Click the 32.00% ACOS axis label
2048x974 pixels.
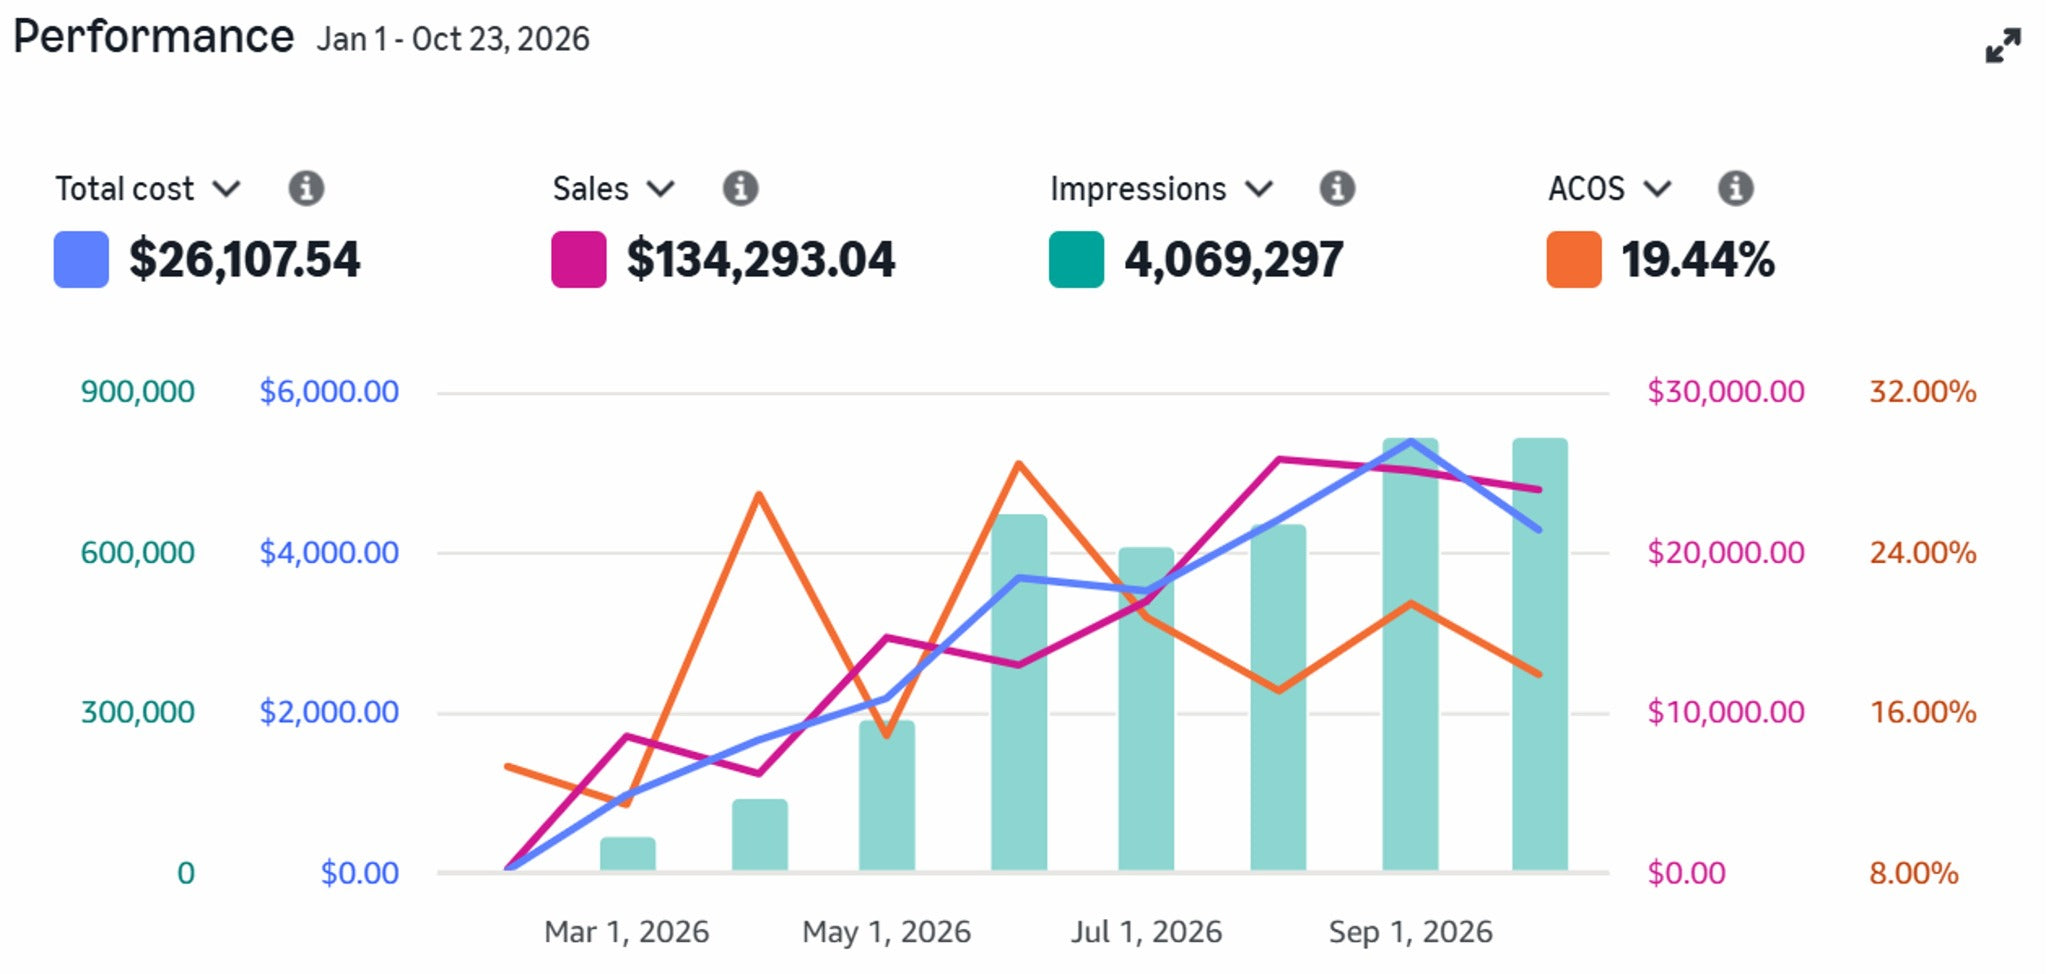point(1923,392)
